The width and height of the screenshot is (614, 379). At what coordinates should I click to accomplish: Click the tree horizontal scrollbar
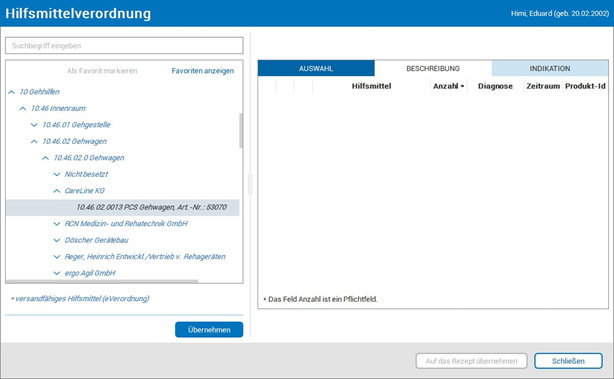[102, 281]
